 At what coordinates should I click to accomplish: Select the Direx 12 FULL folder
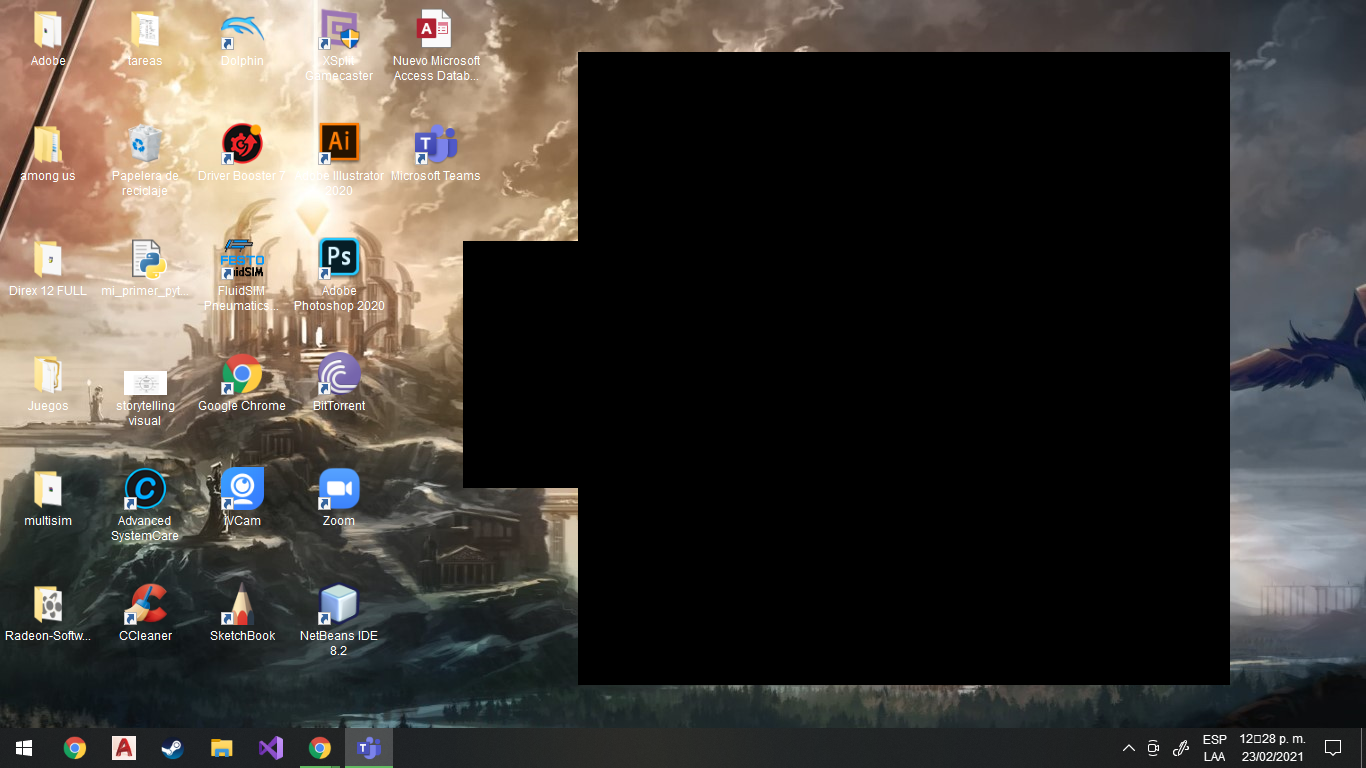click(48, 270)
